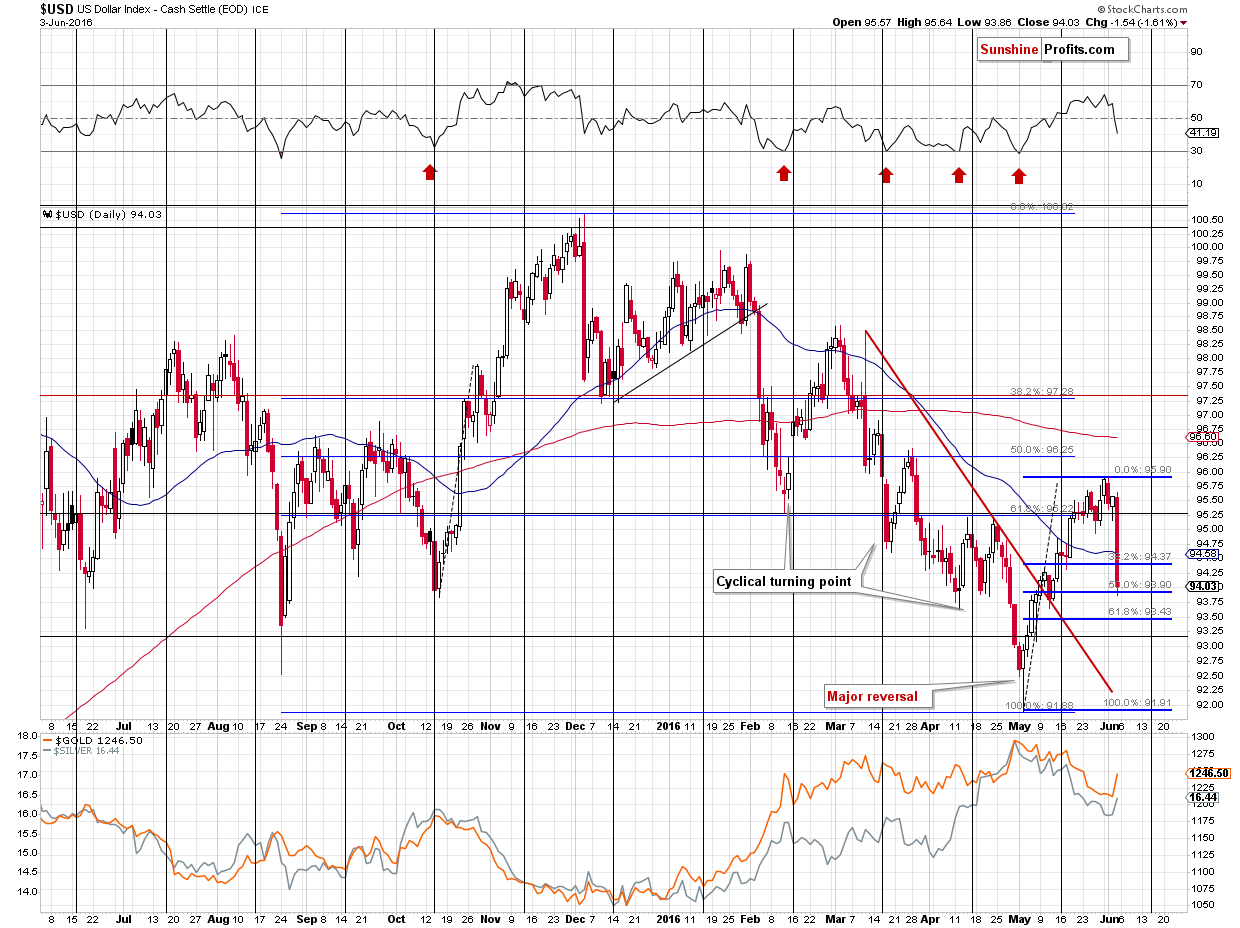
Task: Click the '50.0%: 93.90' Fibonacci label
Action: pos(1140,584)
